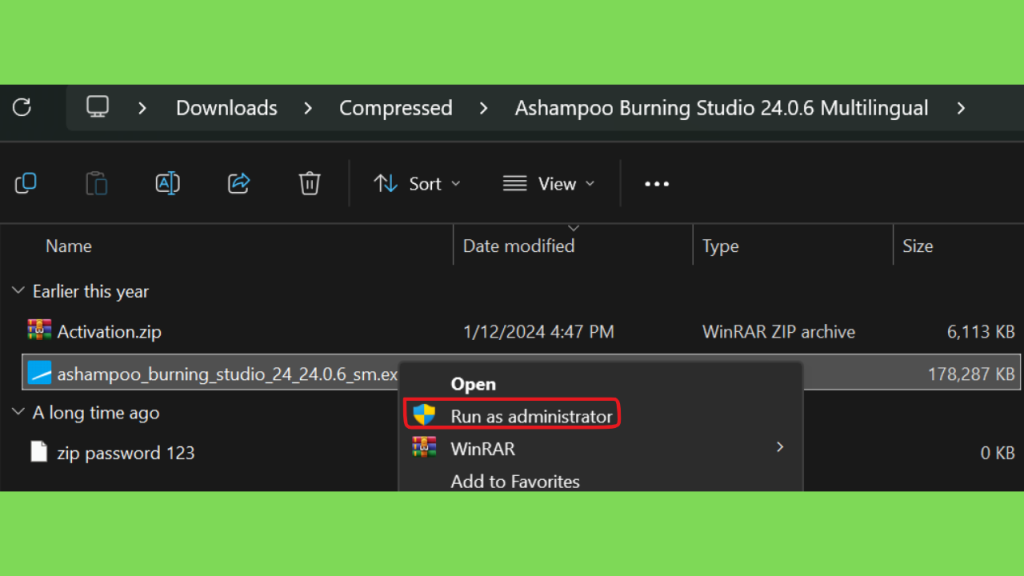
Task: Click the Activation.zip WinRAR archive icon
Action: tap(39, 330)
